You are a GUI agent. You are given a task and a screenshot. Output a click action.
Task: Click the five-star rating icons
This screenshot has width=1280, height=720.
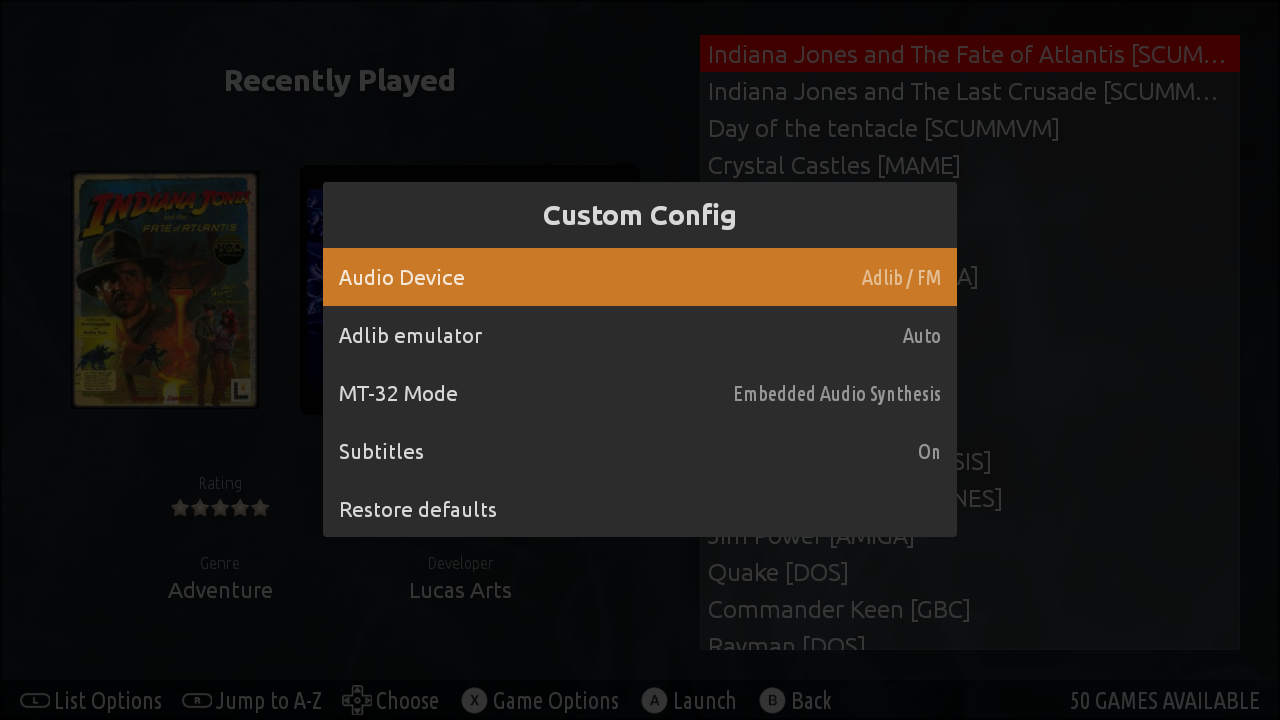pyautogui.click(x=220, y=508)
